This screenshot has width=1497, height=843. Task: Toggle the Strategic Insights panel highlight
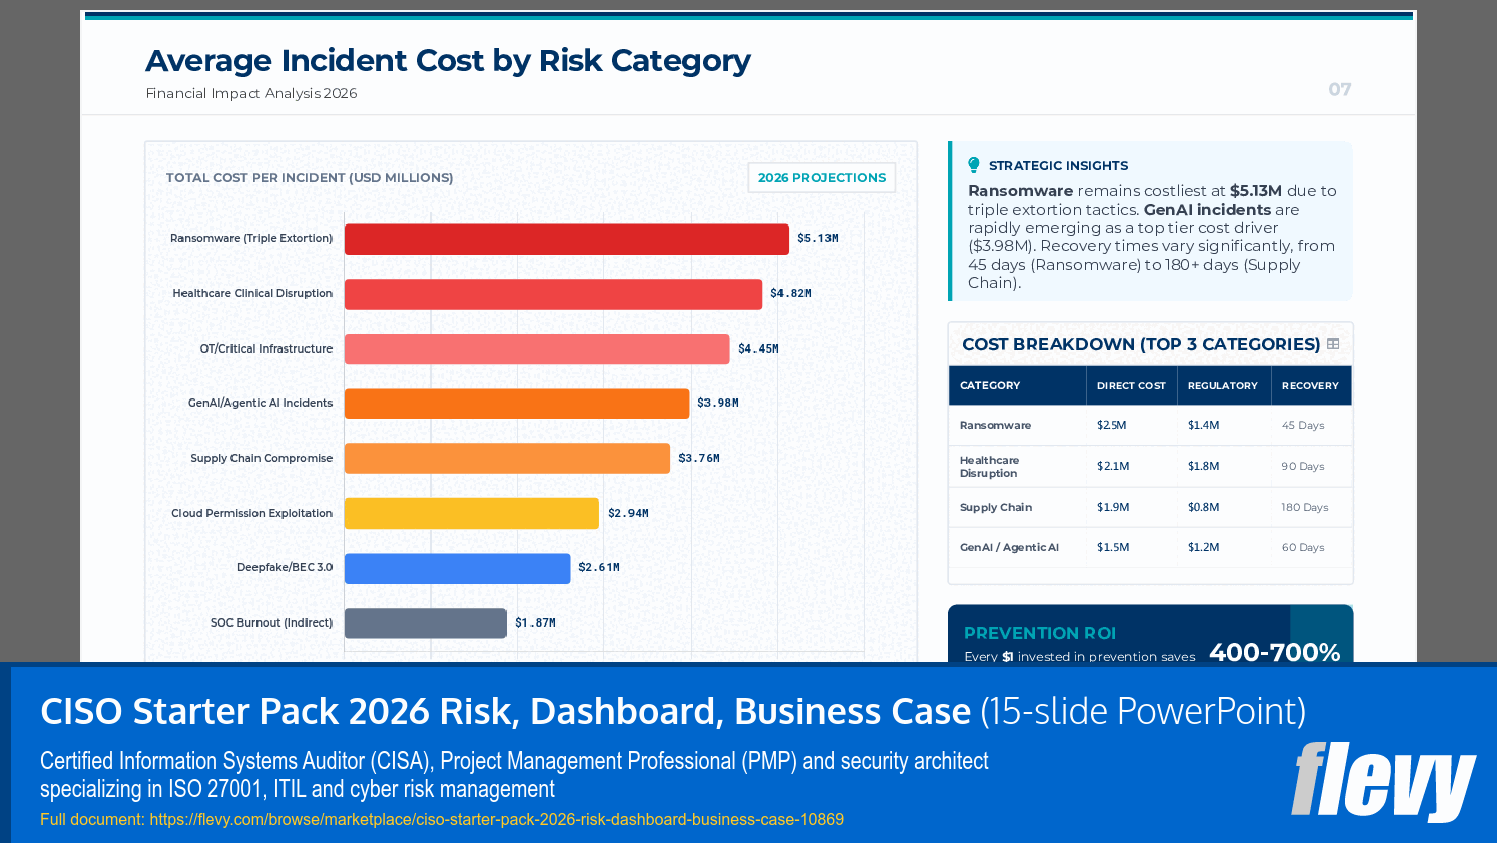[x=1150, y=220]
